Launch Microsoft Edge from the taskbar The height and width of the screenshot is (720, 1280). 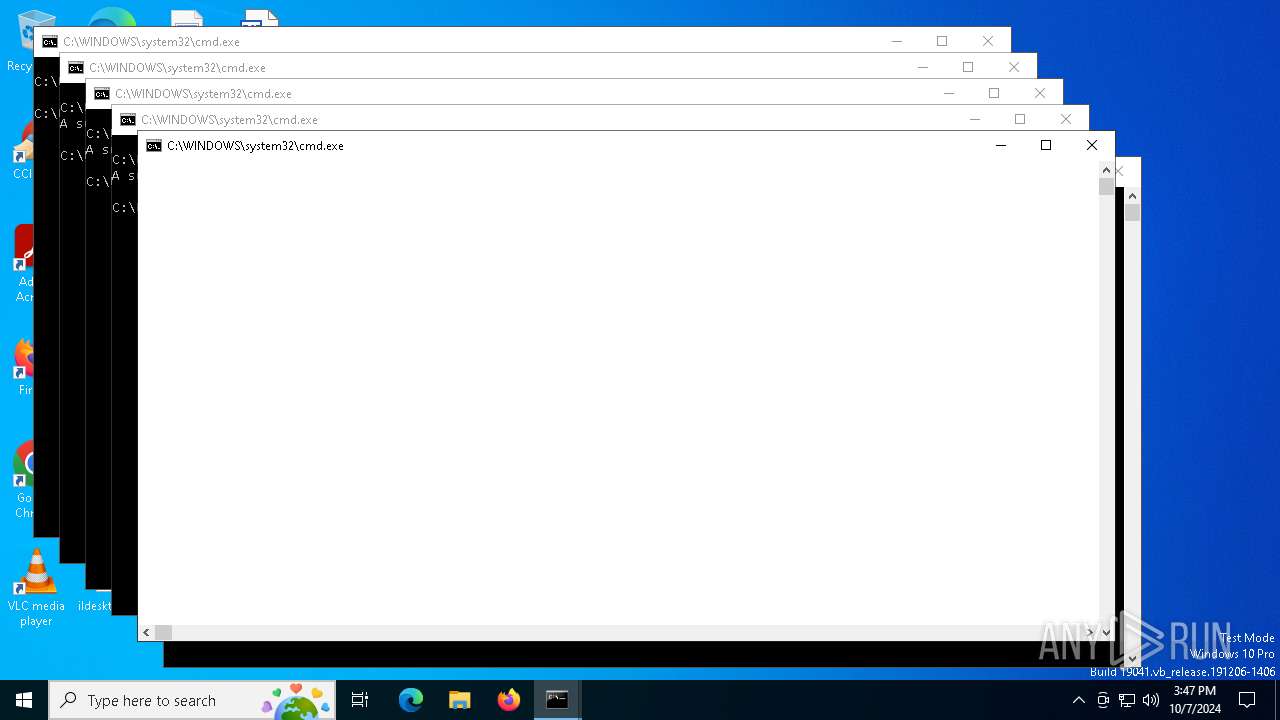(411, 700)
